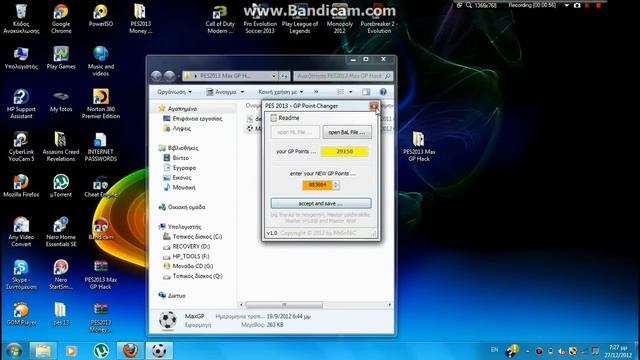Click the disabled open ML File button
Image resolution: width=640 pixels, height=360 pixels.
[x=296, y=132]
